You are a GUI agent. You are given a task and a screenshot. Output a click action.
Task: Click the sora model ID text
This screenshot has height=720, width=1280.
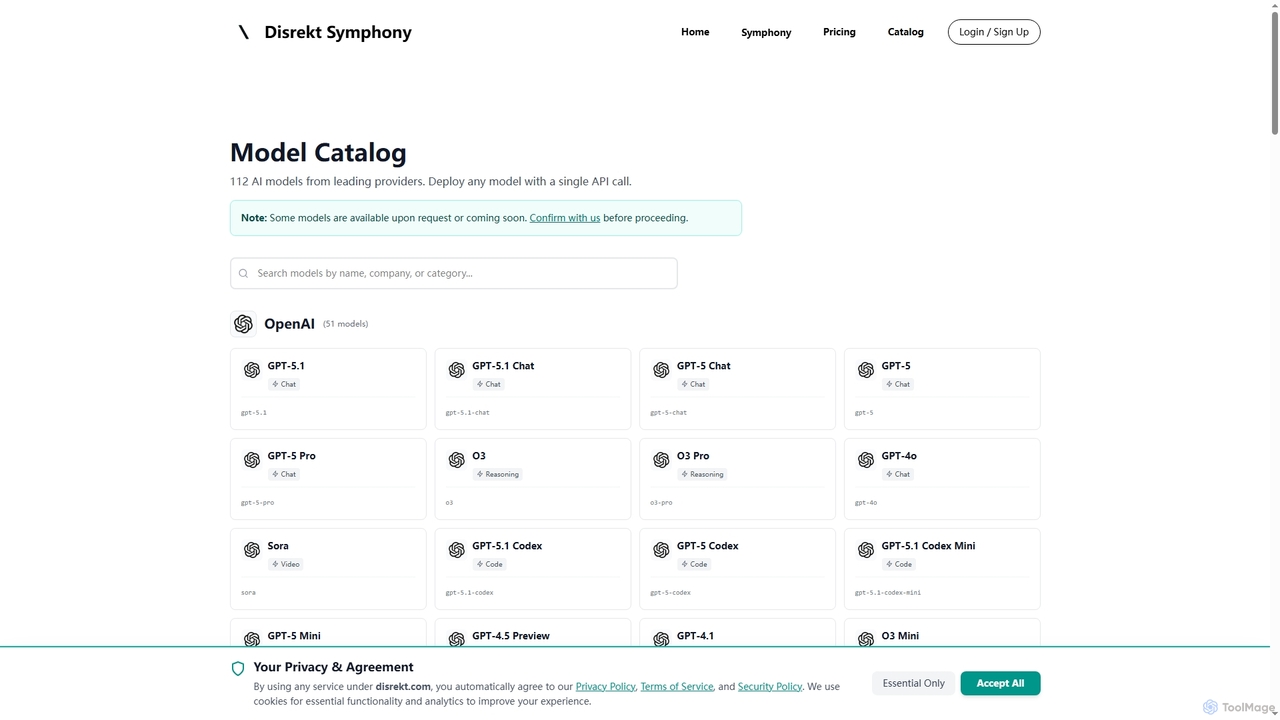click(248, 592)
